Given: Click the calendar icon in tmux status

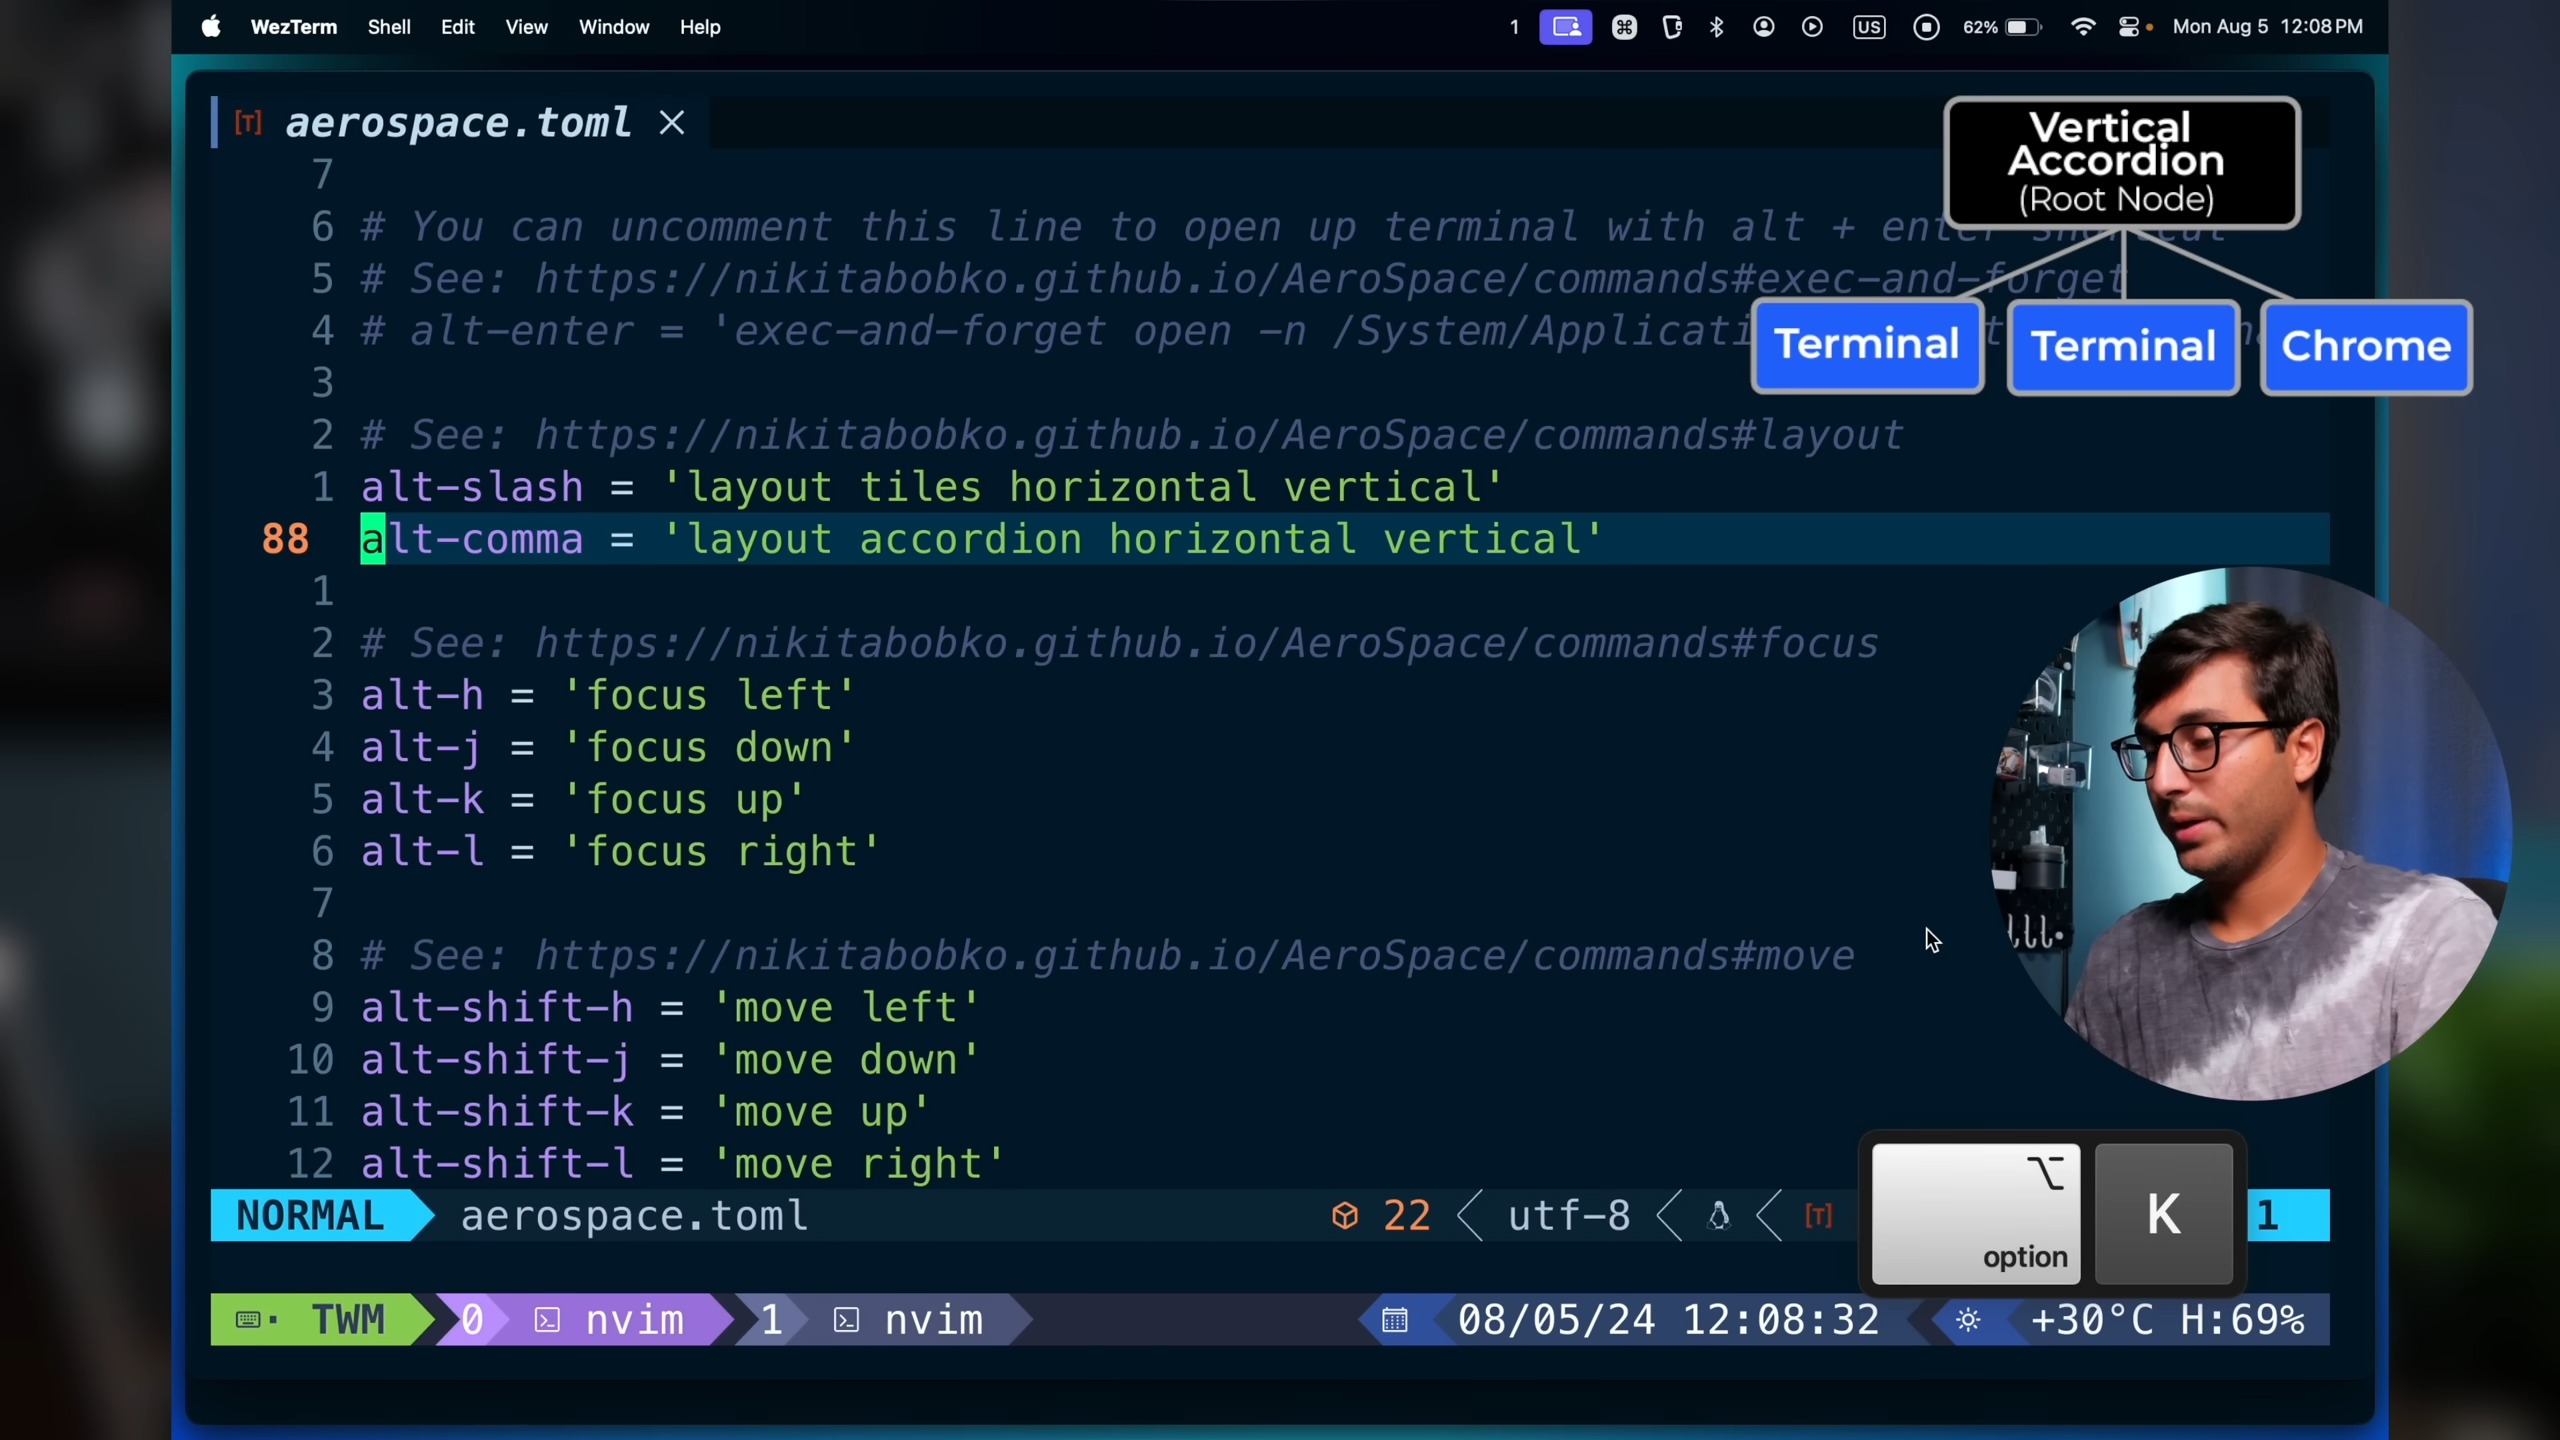Looking at the screenshot, I should click(x=1395, y=1320).
